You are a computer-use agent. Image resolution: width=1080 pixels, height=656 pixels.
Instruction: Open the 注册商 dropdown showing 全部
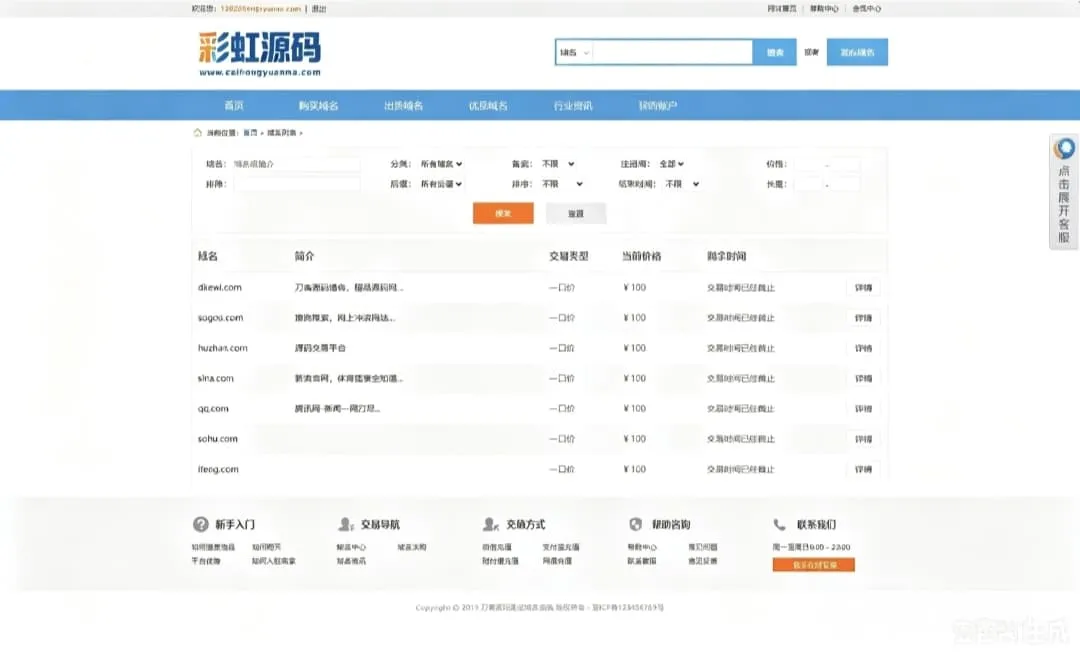672,164
